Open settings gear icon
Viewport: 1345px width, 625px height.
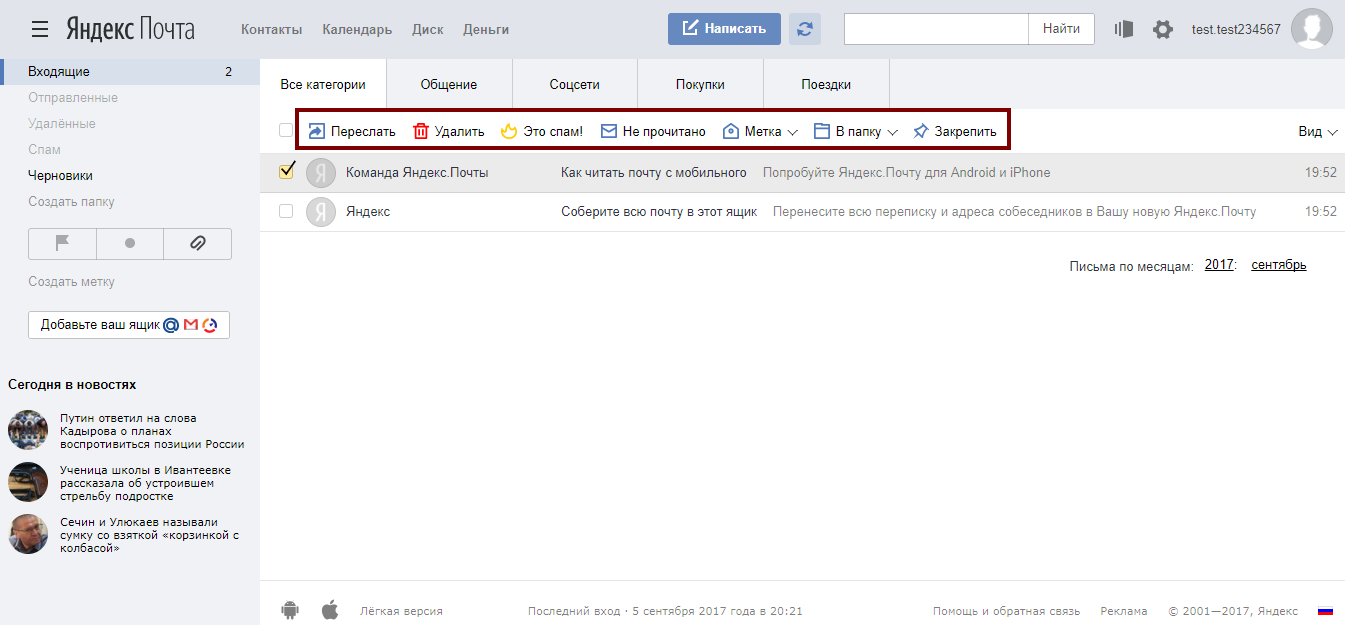pos(1162,29)
